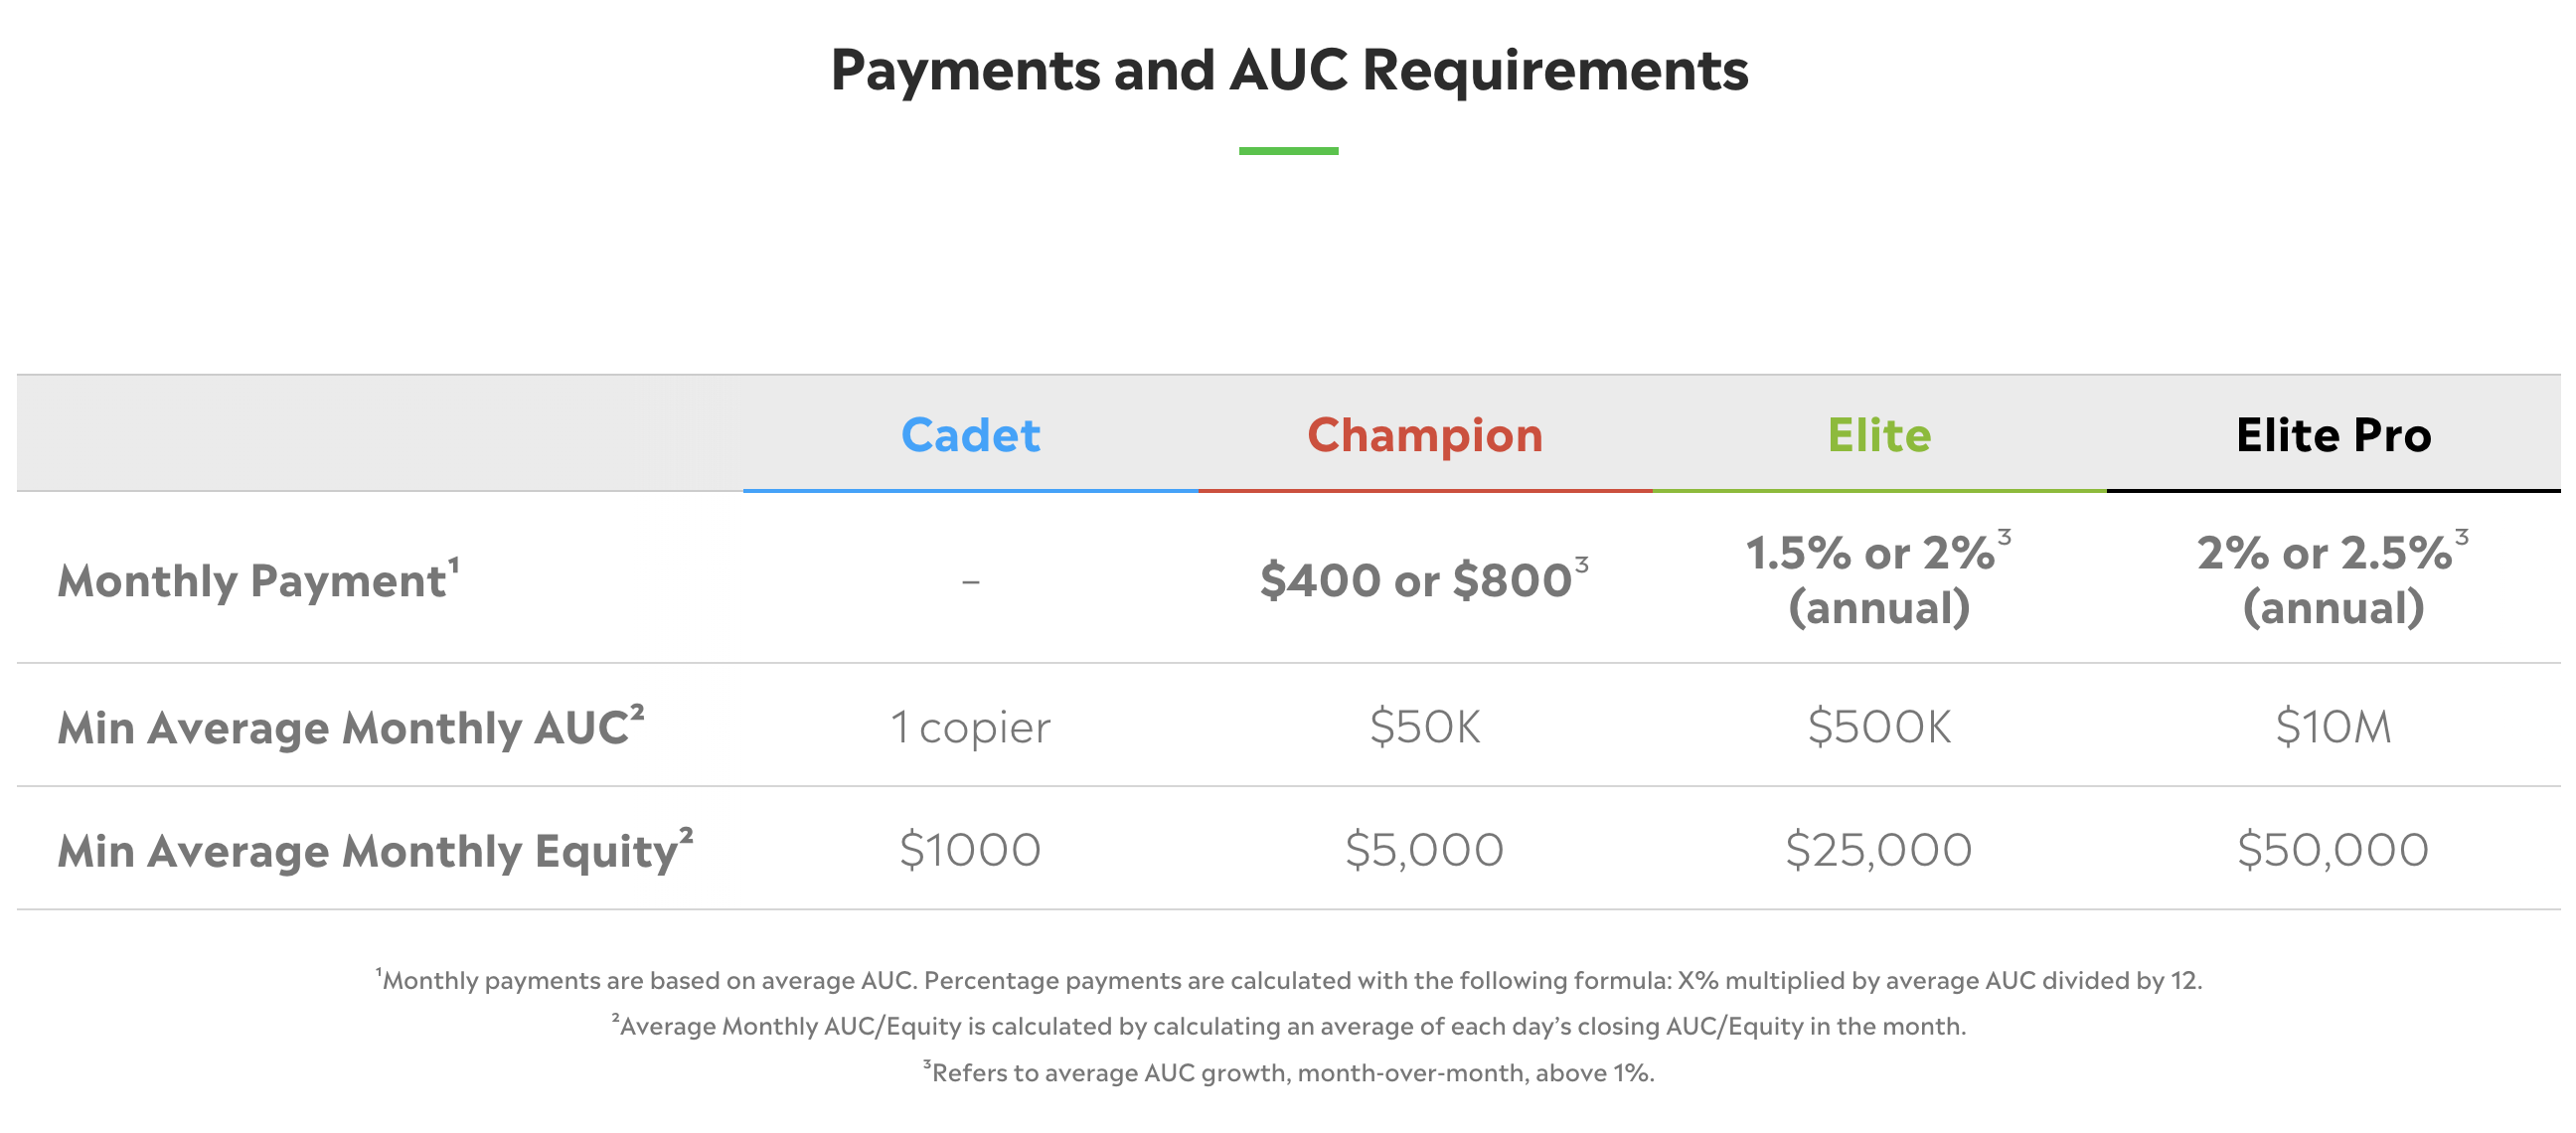
Task: Open the Elite tier column header
Action: click(1879, 435)
